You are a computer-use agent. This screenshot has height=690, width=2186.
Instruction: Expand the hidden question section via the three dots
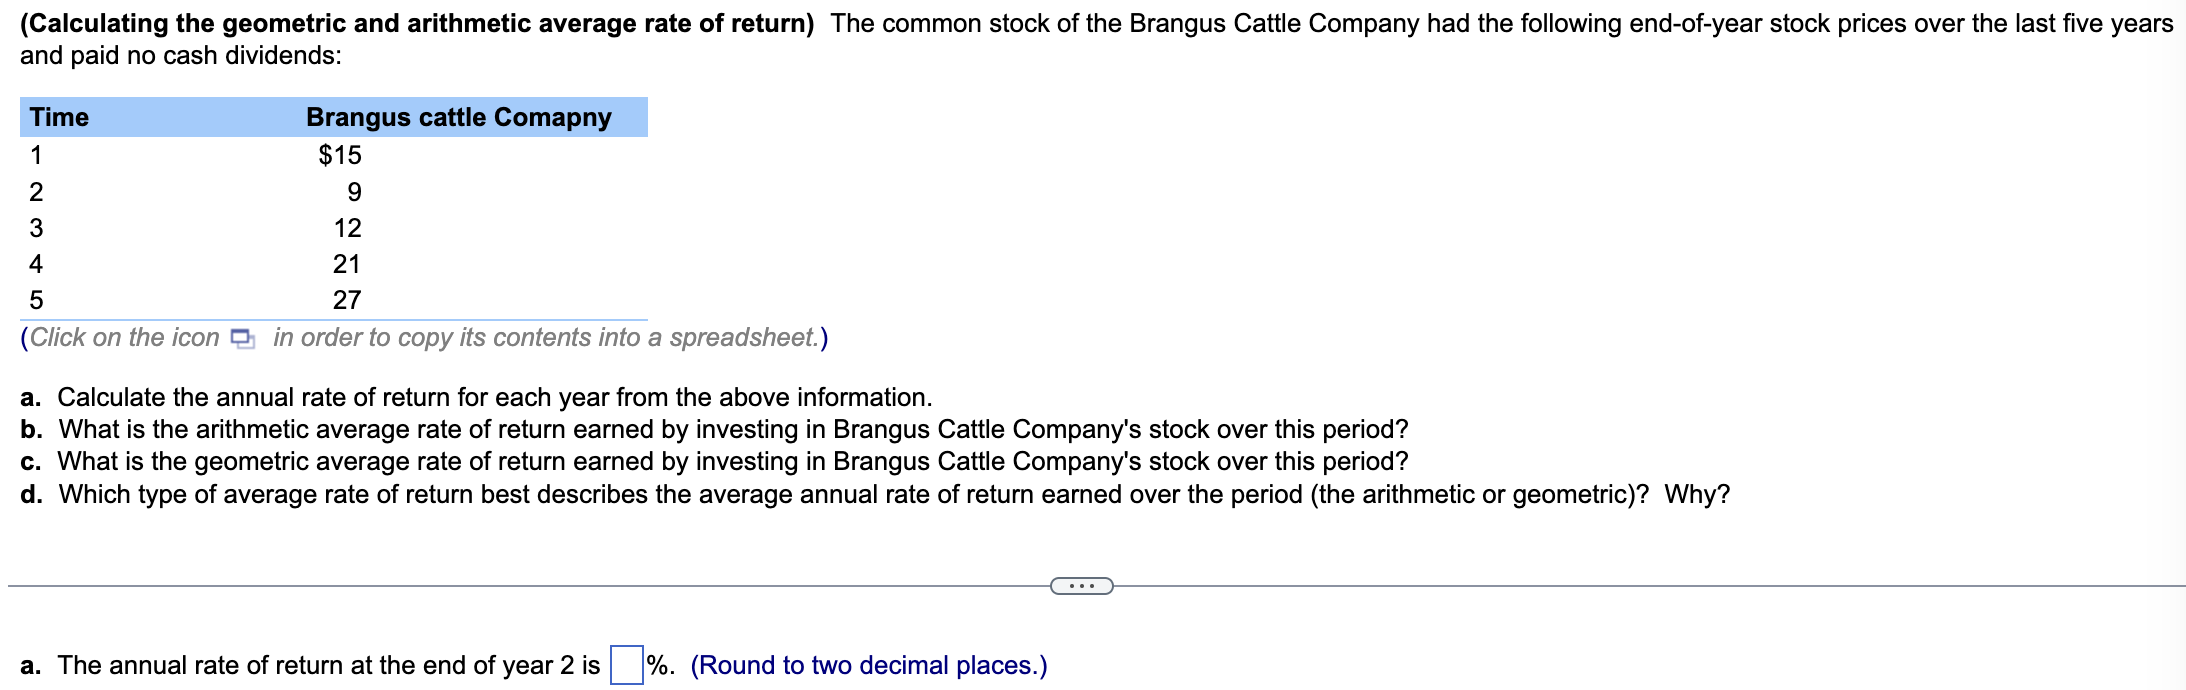1083,587
